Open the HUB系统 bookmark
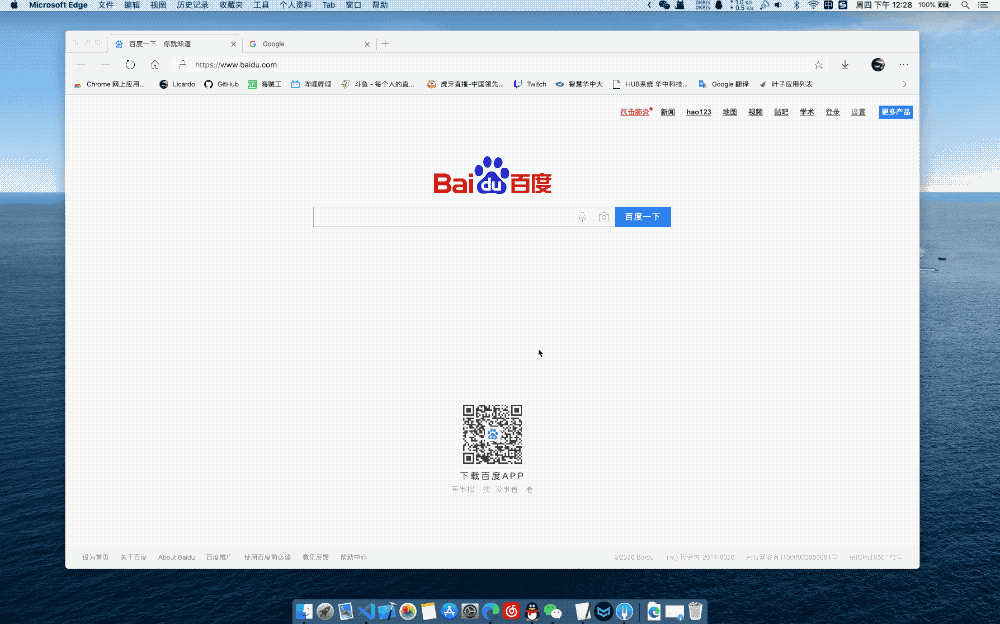The height and width of the screenshot is (624, 1000). pos(650,84)
